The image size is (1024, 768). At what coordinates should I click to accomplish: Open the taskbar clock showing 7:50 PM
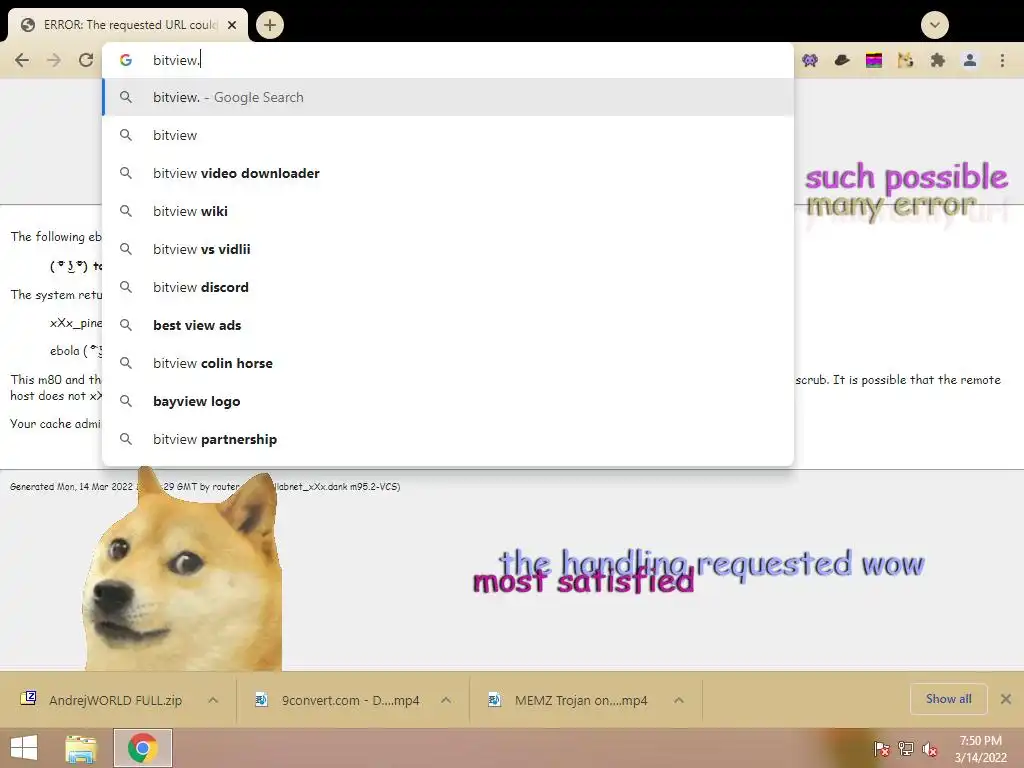980,749
